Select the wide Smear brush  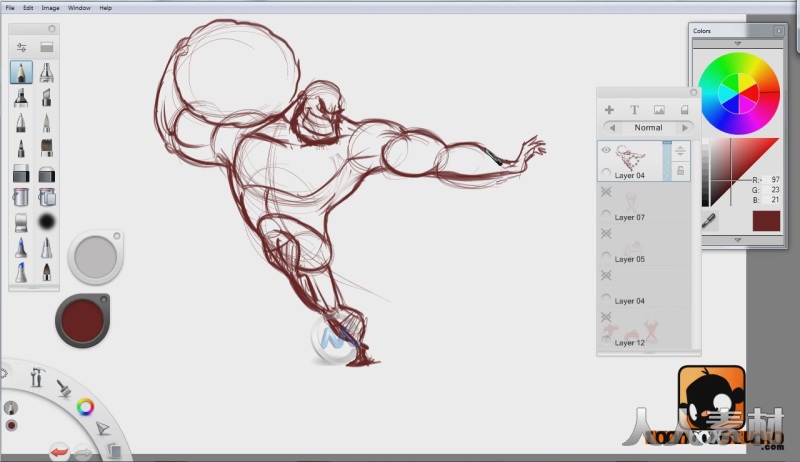[21, 222]
